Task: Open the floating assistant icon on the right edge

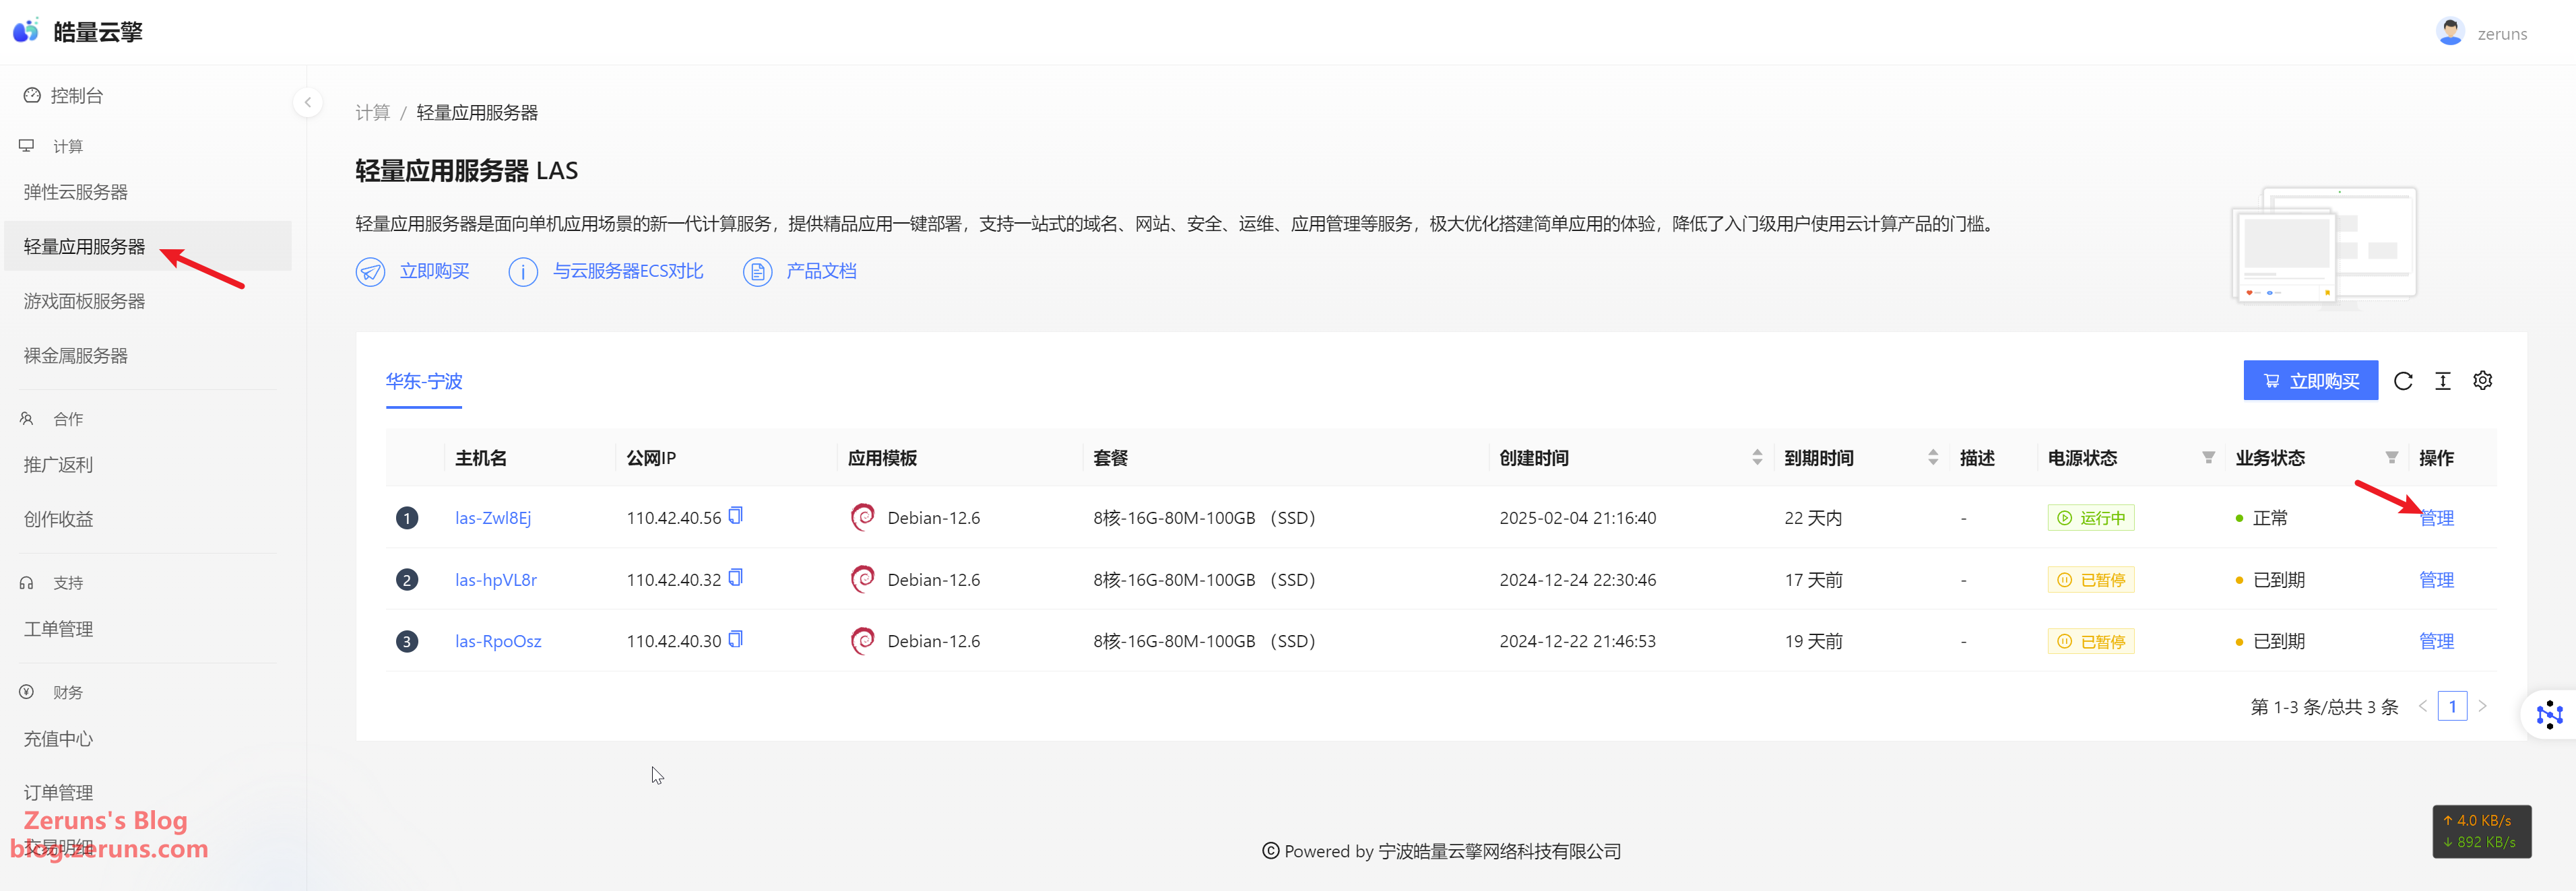Action: (2549, 714)
